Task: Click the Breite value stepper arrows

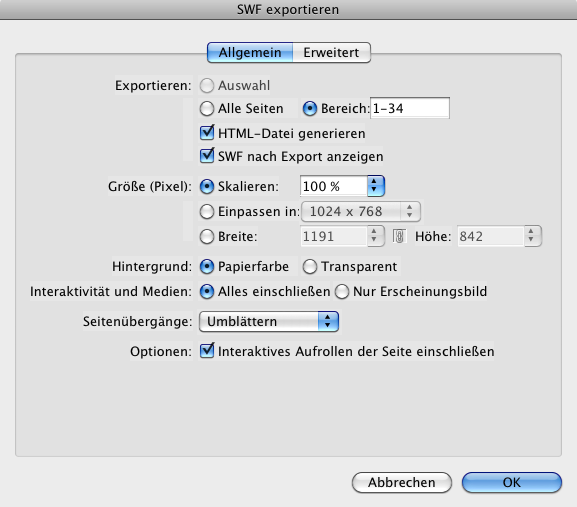Action: point(375,236)
